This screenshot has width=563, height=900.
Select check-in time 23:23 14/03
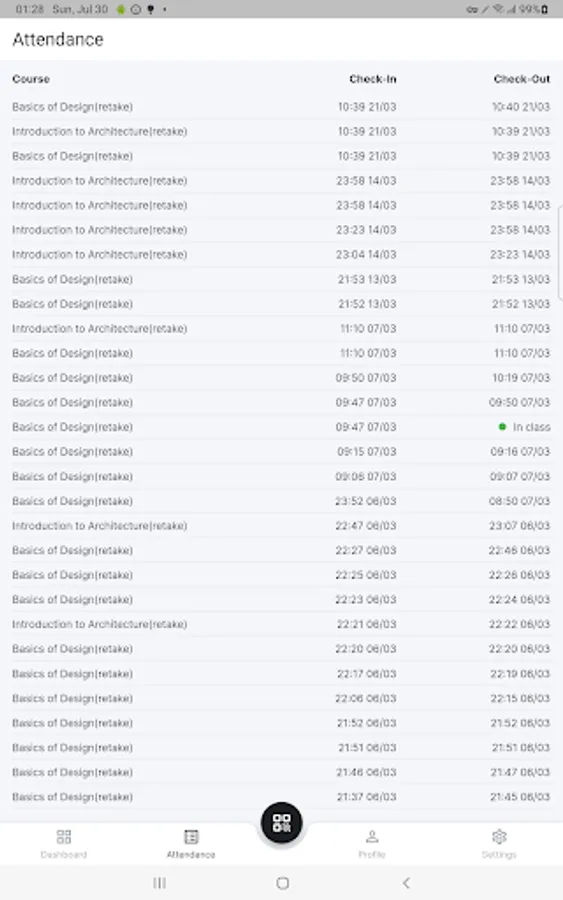click(x=366, y=230)
